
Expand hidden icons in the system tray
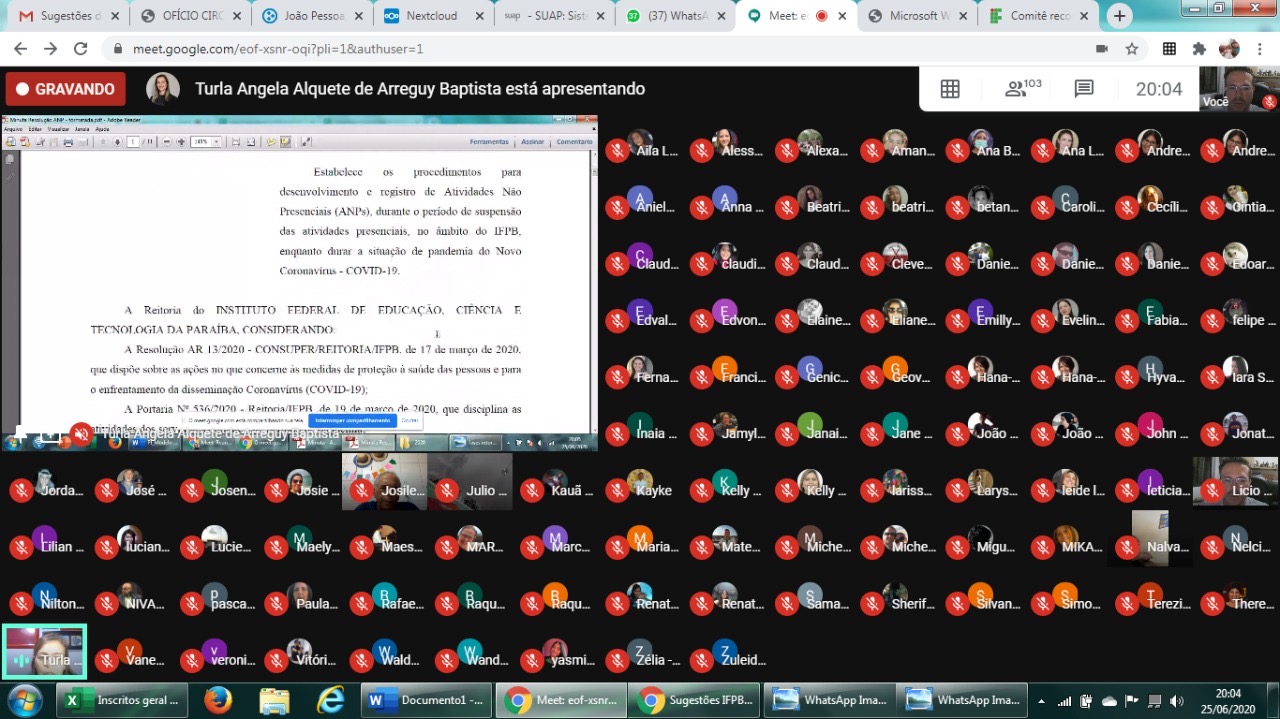1040,699
